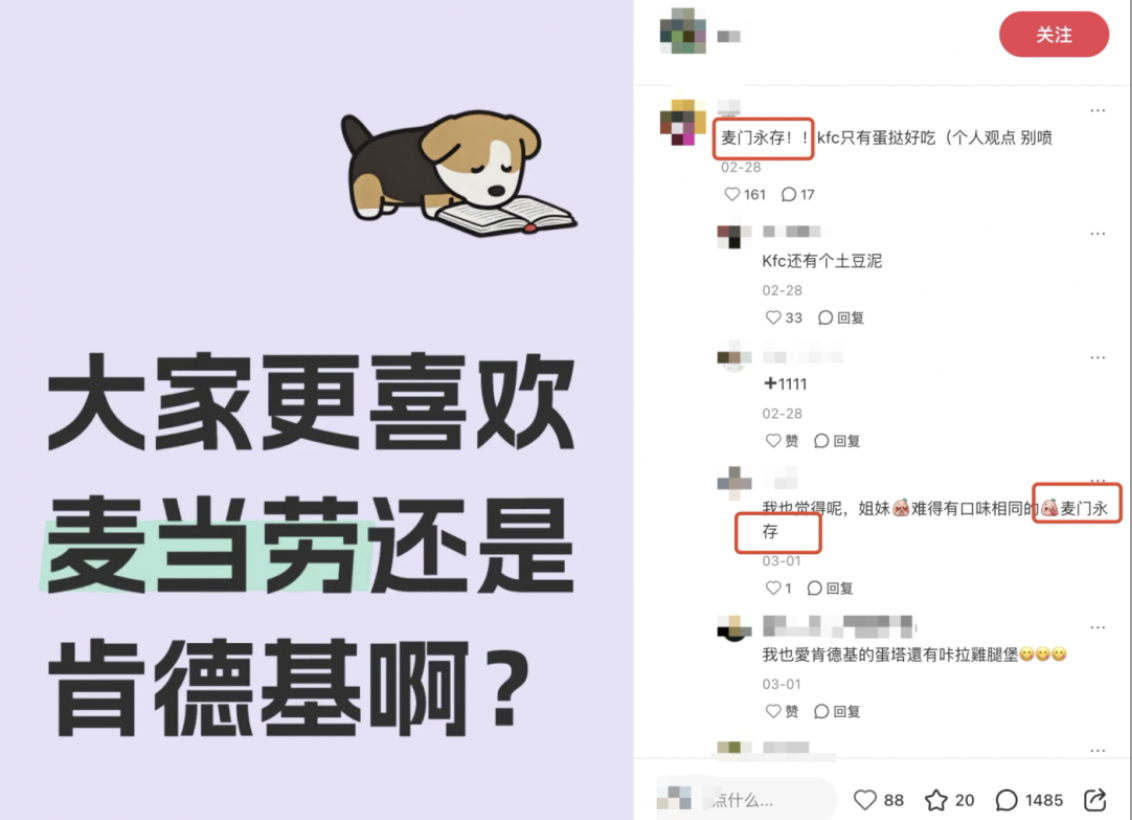The height and width of the screenshot is (820, 1132).
Task: Click the red 关注 follow button
Action: (1053, 34)
